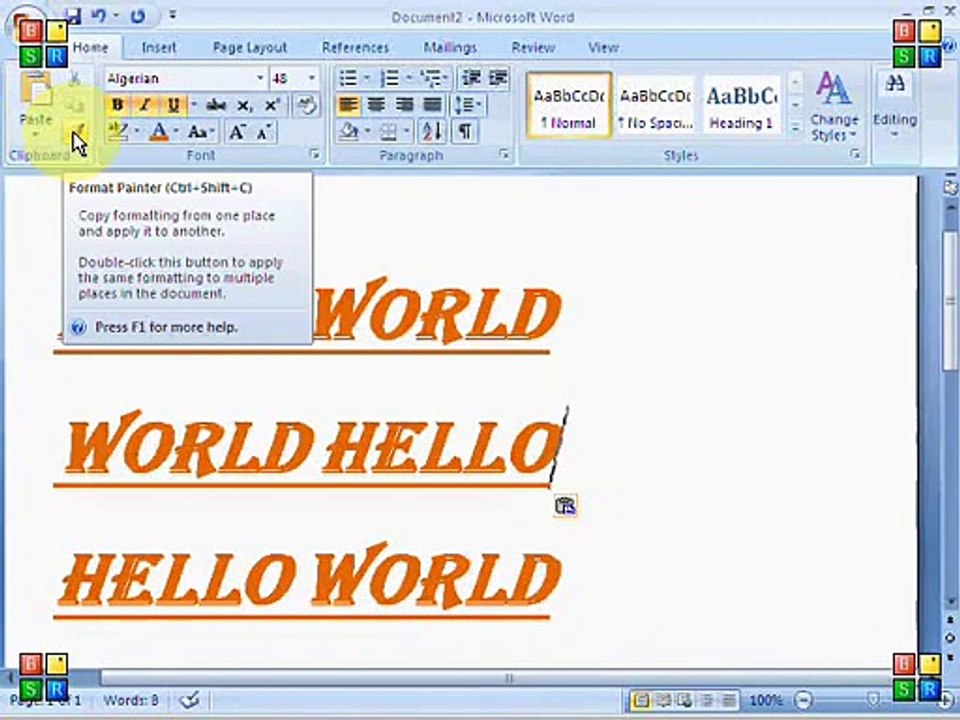Viewport: 960px width, 720px height.
Task: Click the Sort A-Z icon
Action: click(432, 132)
